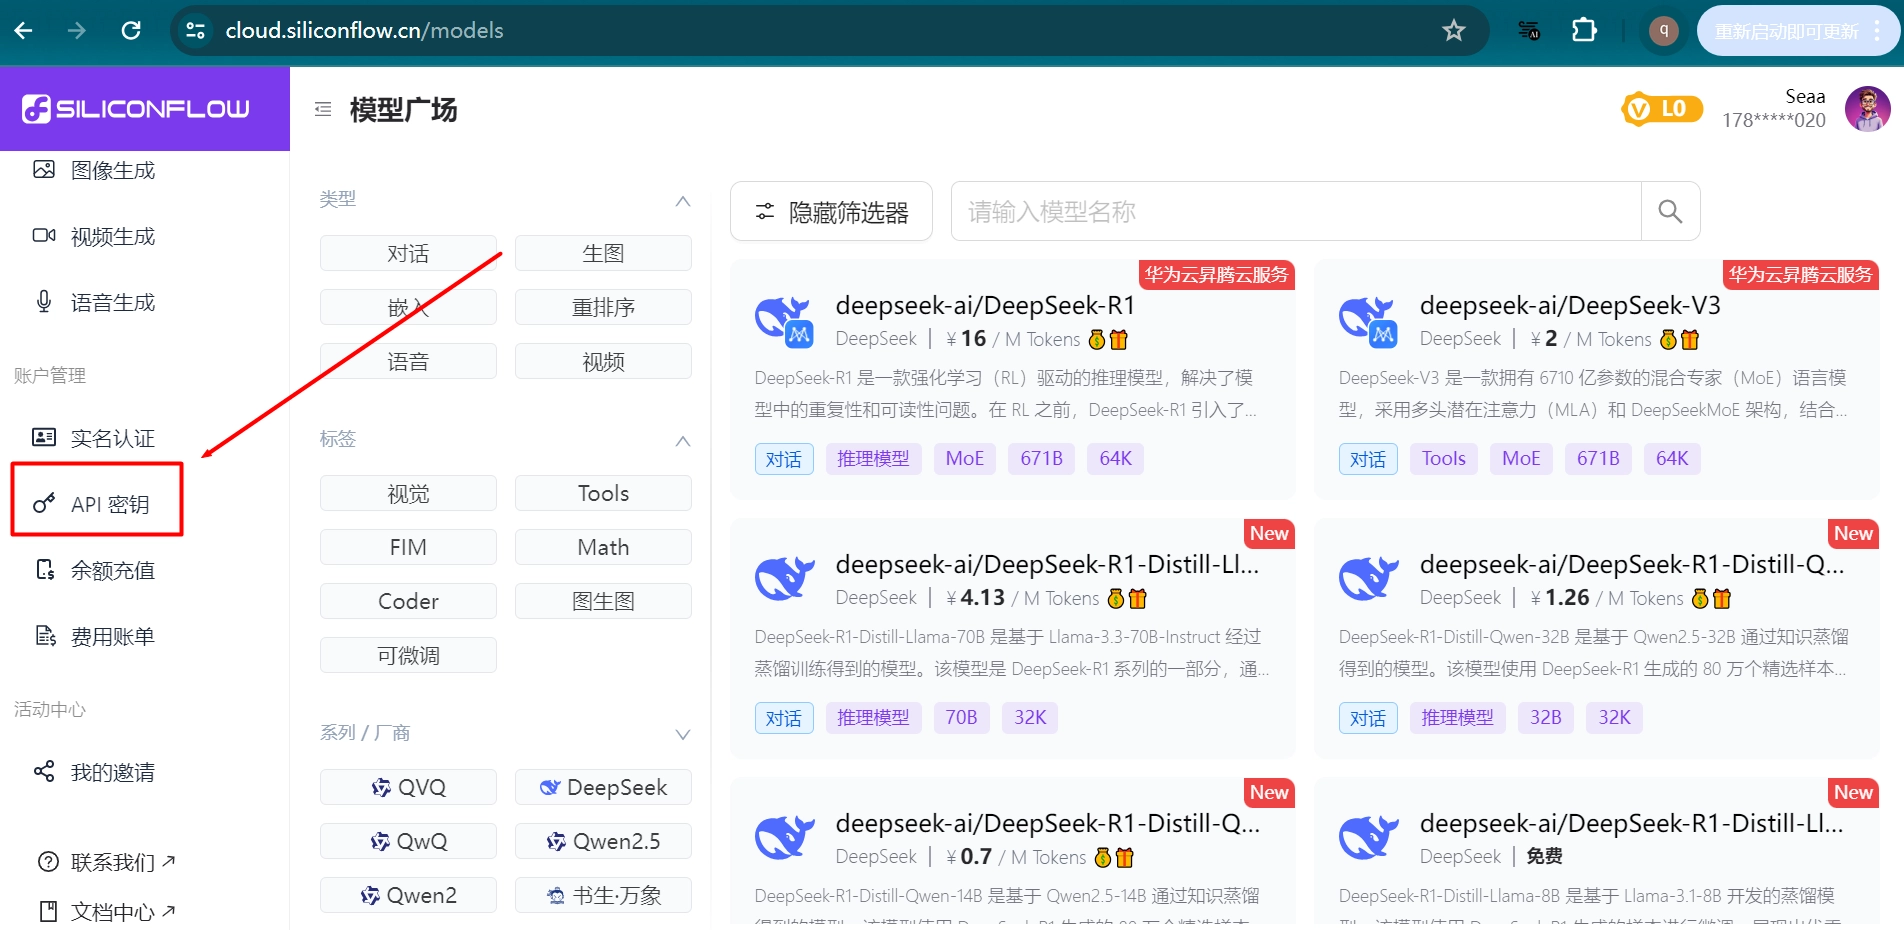
Task: Toggle the 视觉 tag filter
Action: coord(408,493)
